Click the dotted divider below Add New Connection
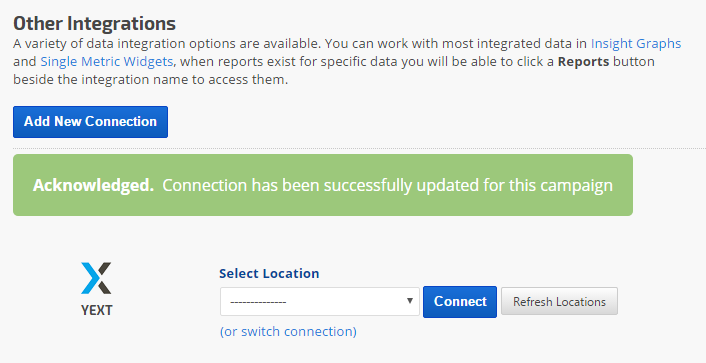This screenshot has width=706, height=363. [x=359, y=148]
